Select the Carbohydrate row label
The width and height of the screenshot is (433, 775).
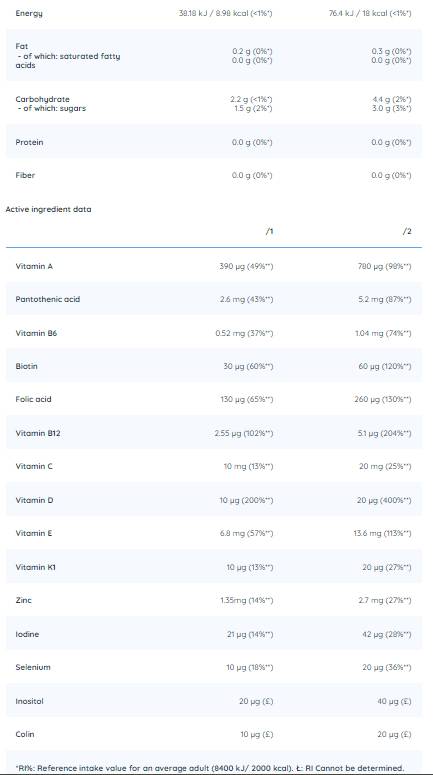coord(43,99)
